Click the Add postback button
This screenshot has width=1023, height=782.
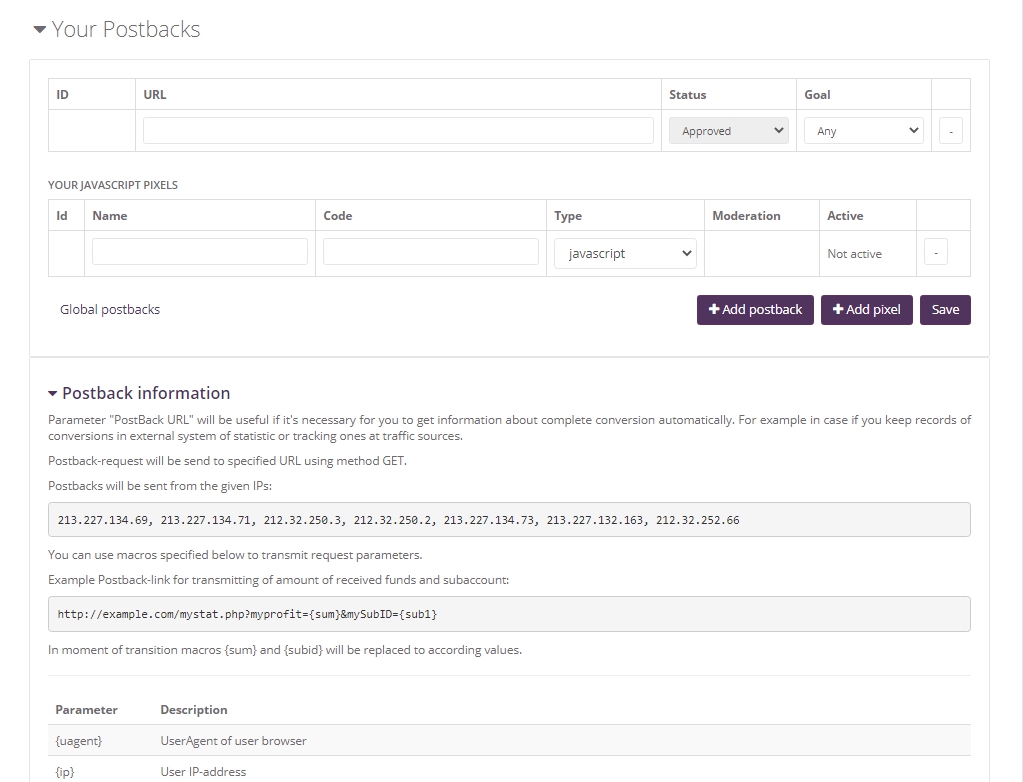pos(755,310)
